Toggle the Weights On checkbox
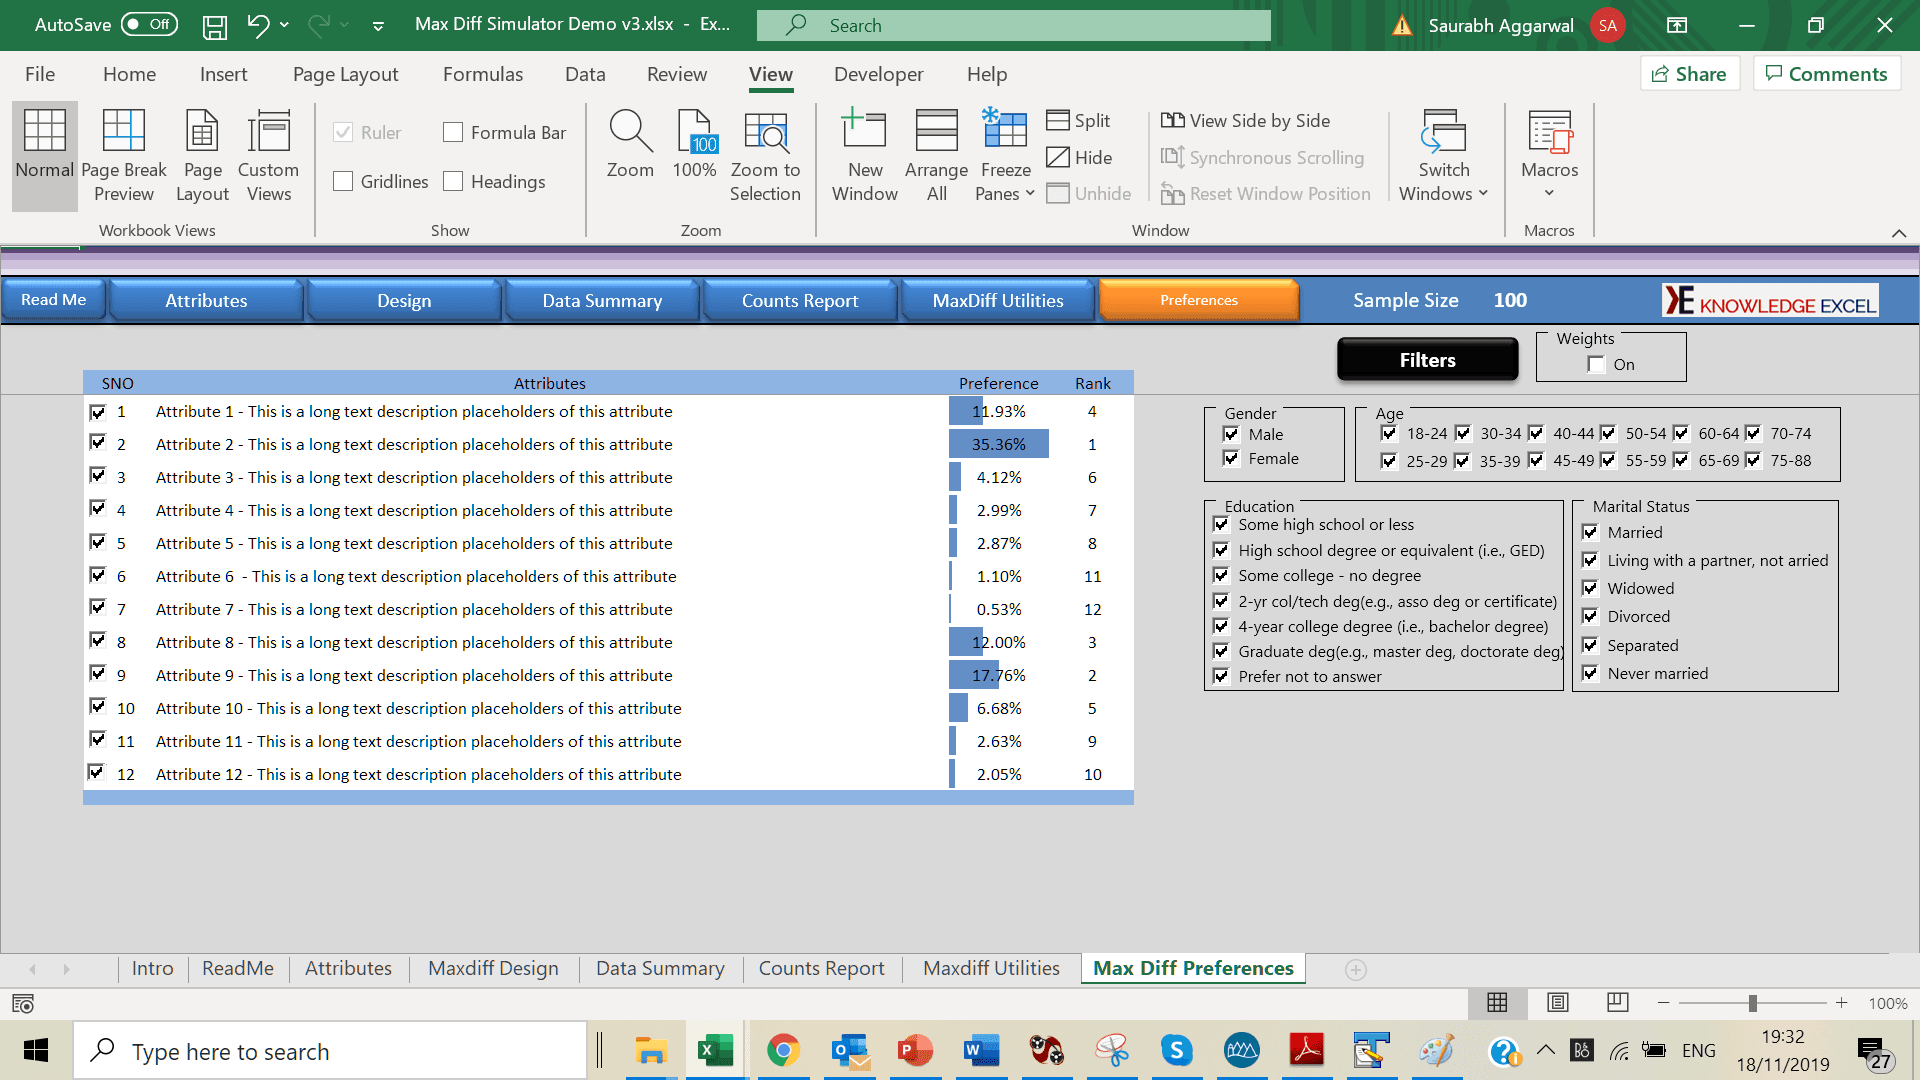The image size is (1920, 1080). (x=1596, y=365)
